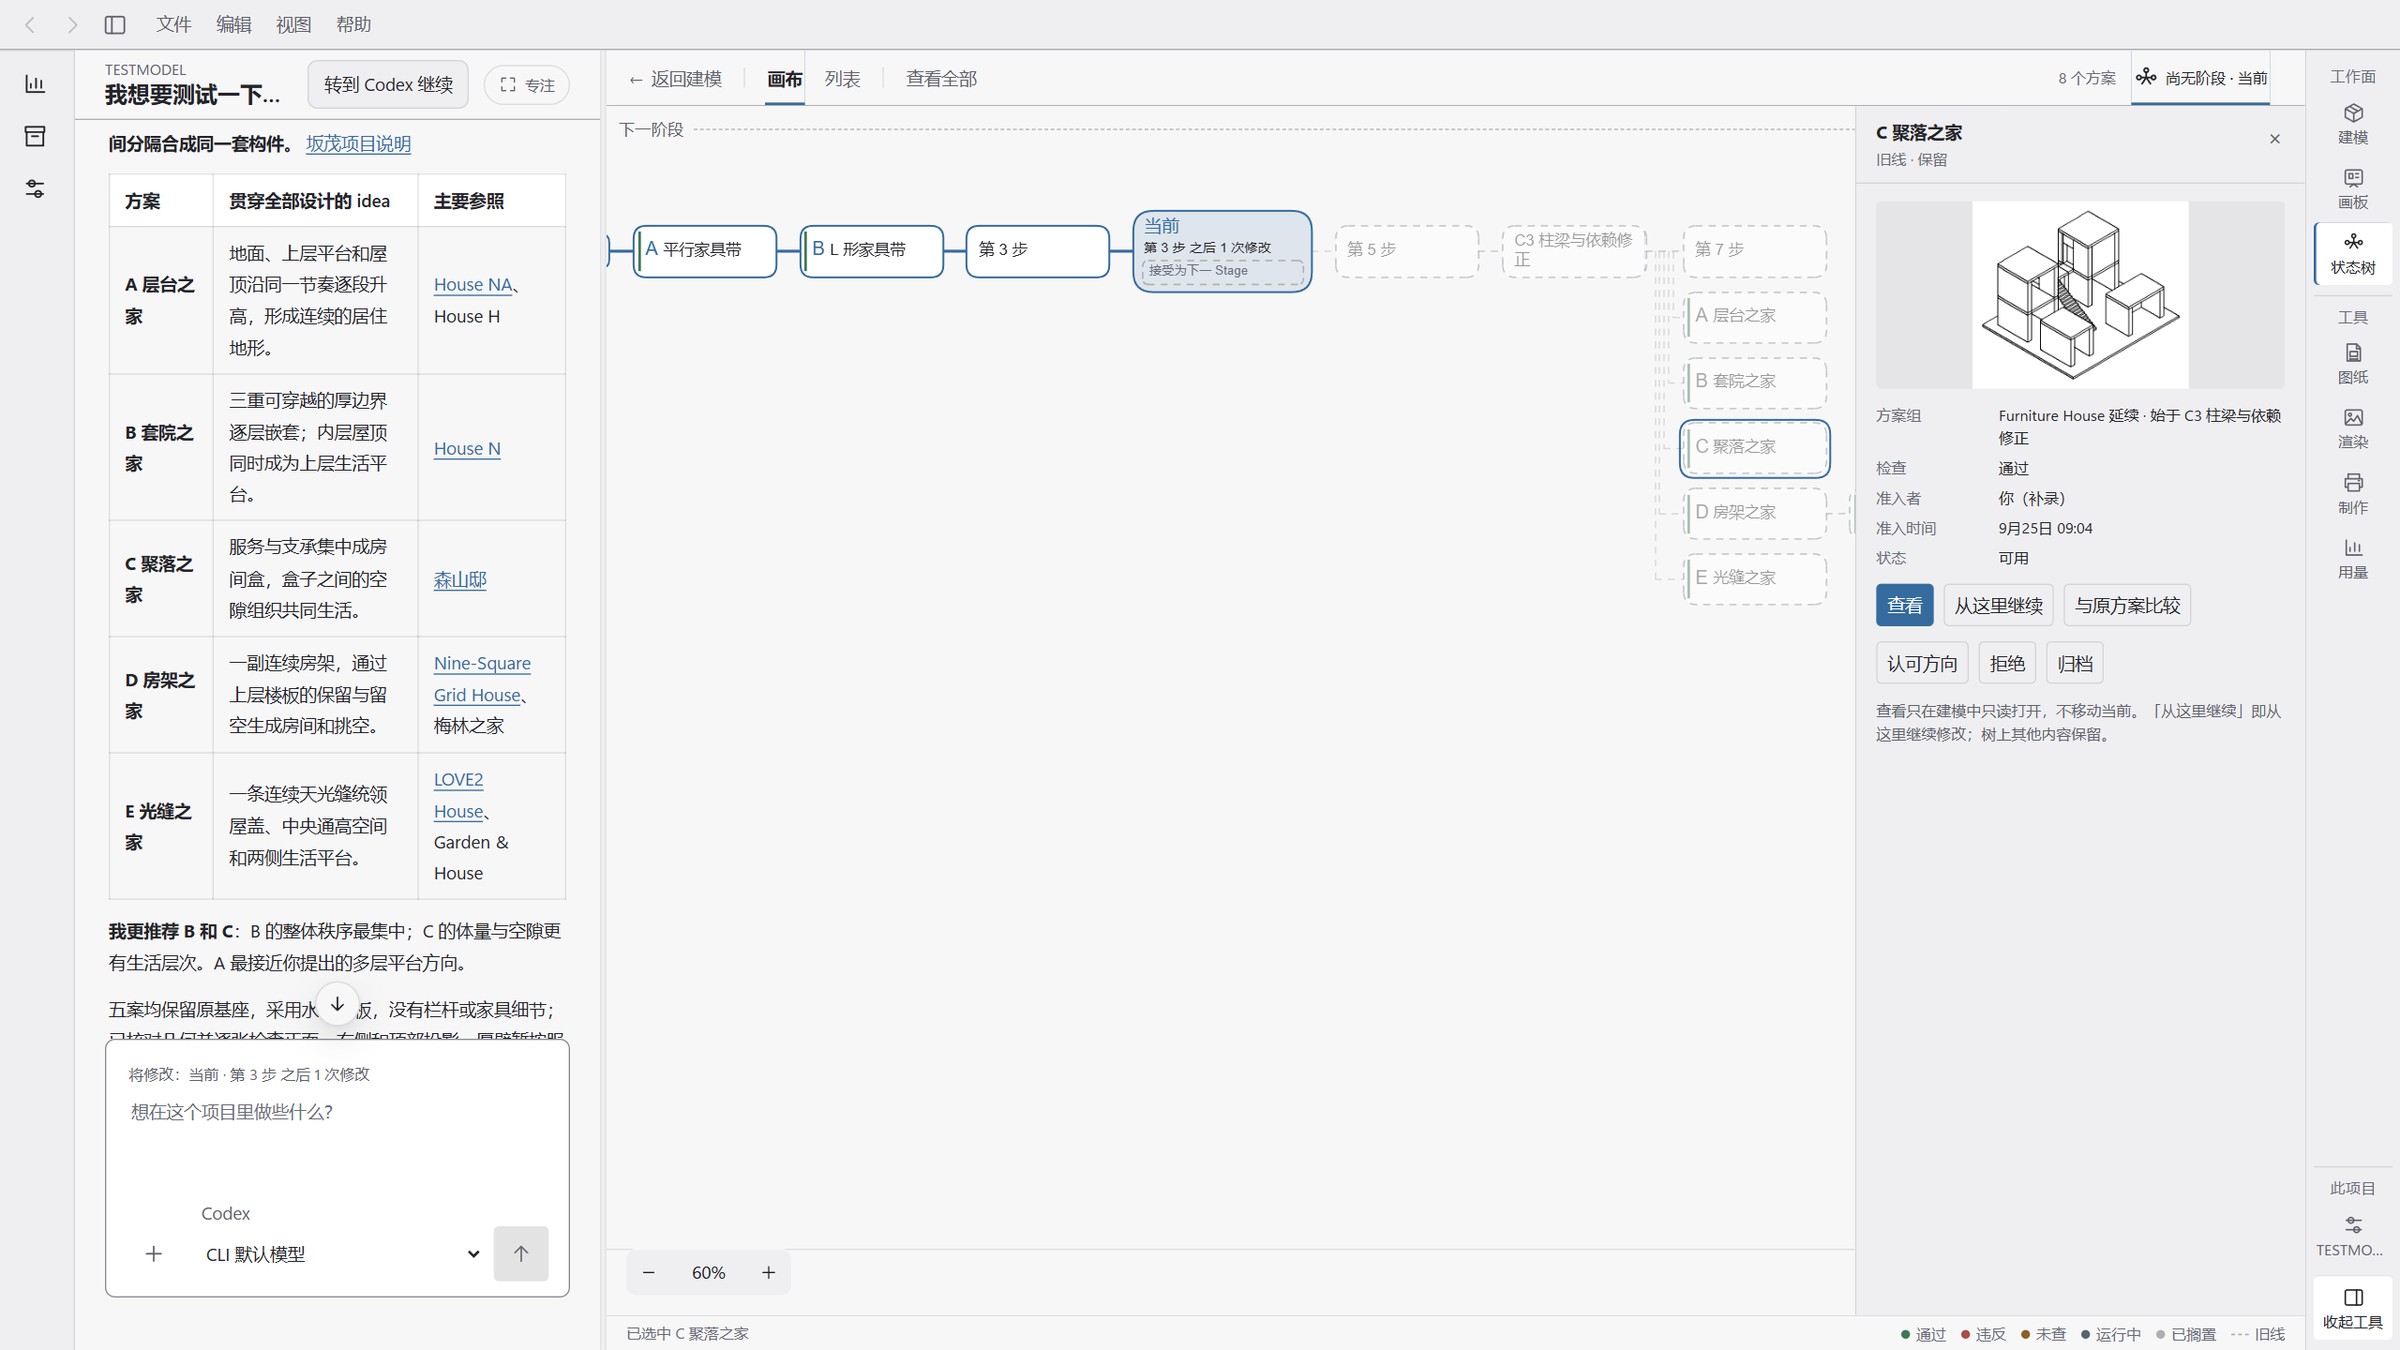Toggle 专注 focus mode

[x=527, y=85]
